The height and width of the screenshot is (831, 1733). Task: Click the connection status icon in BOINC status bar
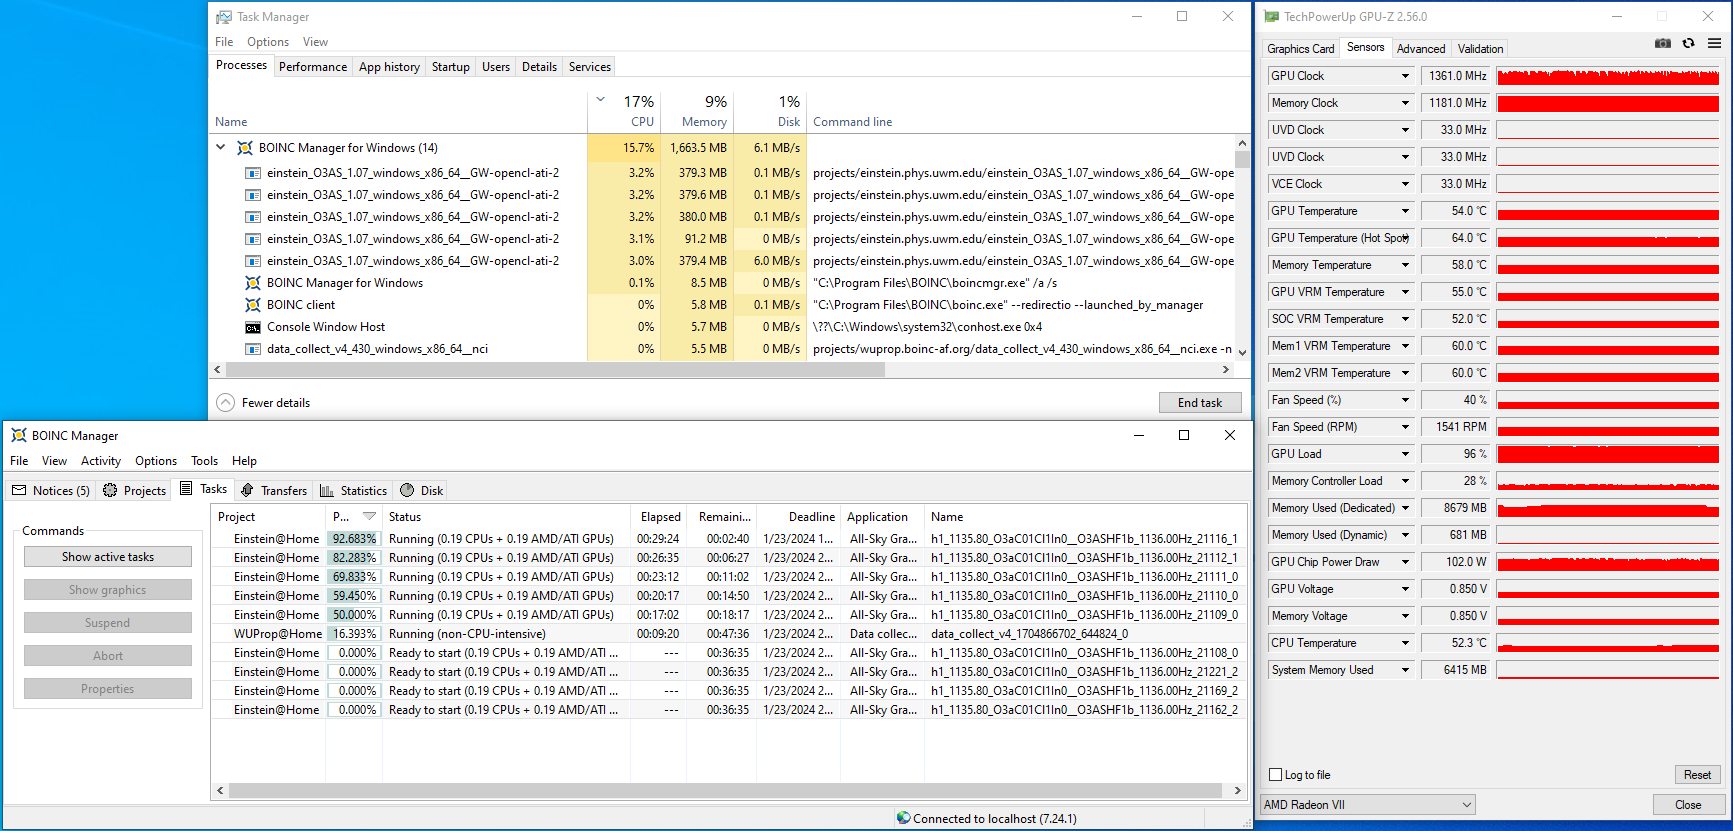point(903,818)
